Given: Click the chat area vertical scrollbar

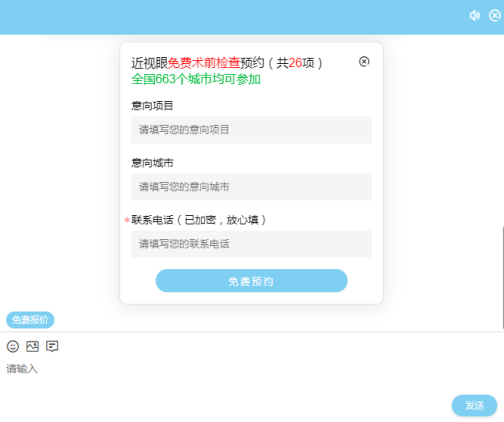Looking at the screenshot, I should tap(503, 277).
